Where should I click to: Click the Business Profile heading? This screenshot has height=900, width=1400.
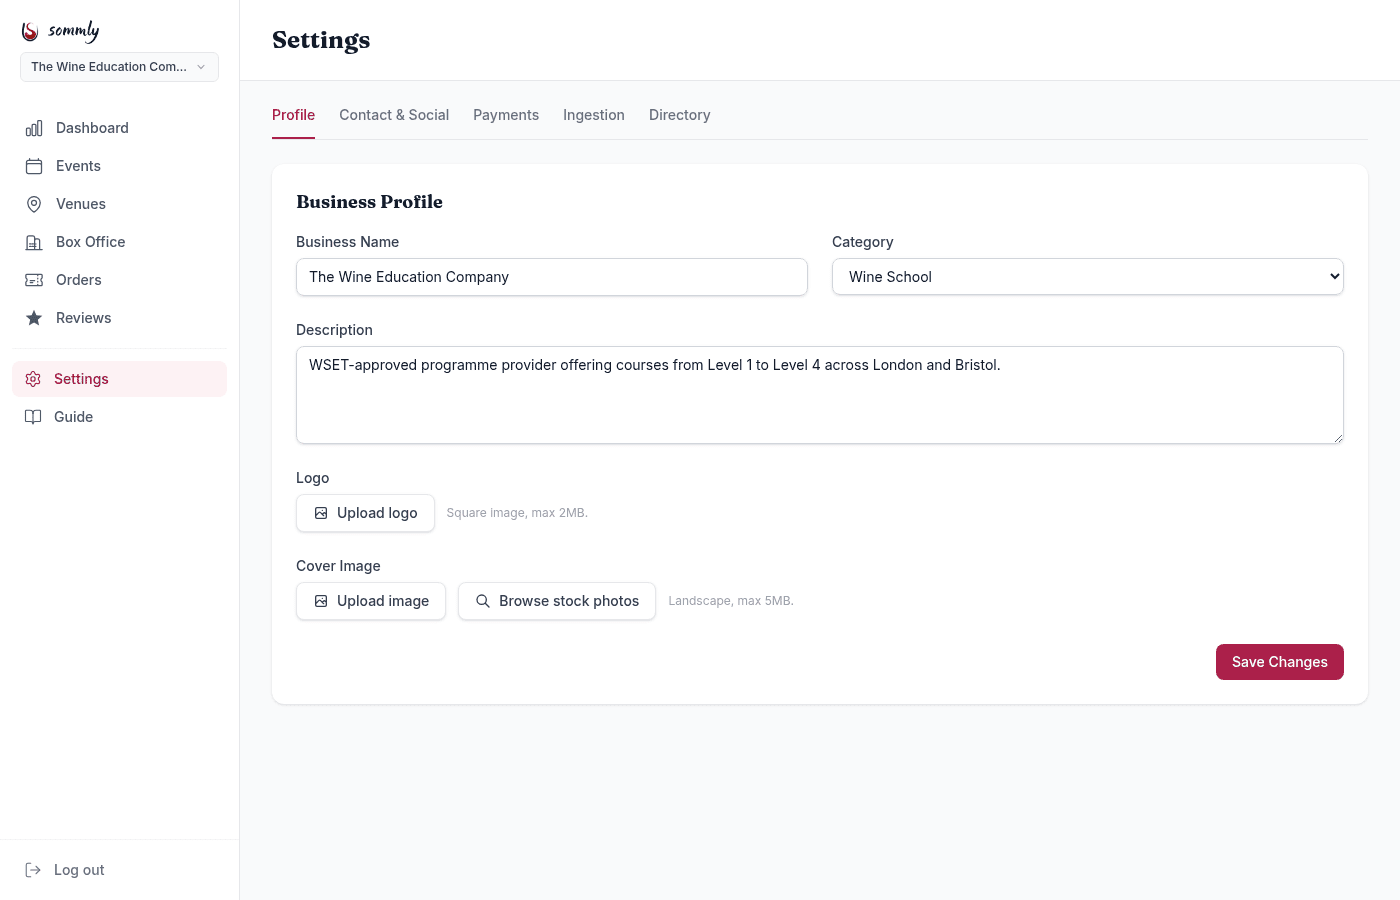coord(369,202)
